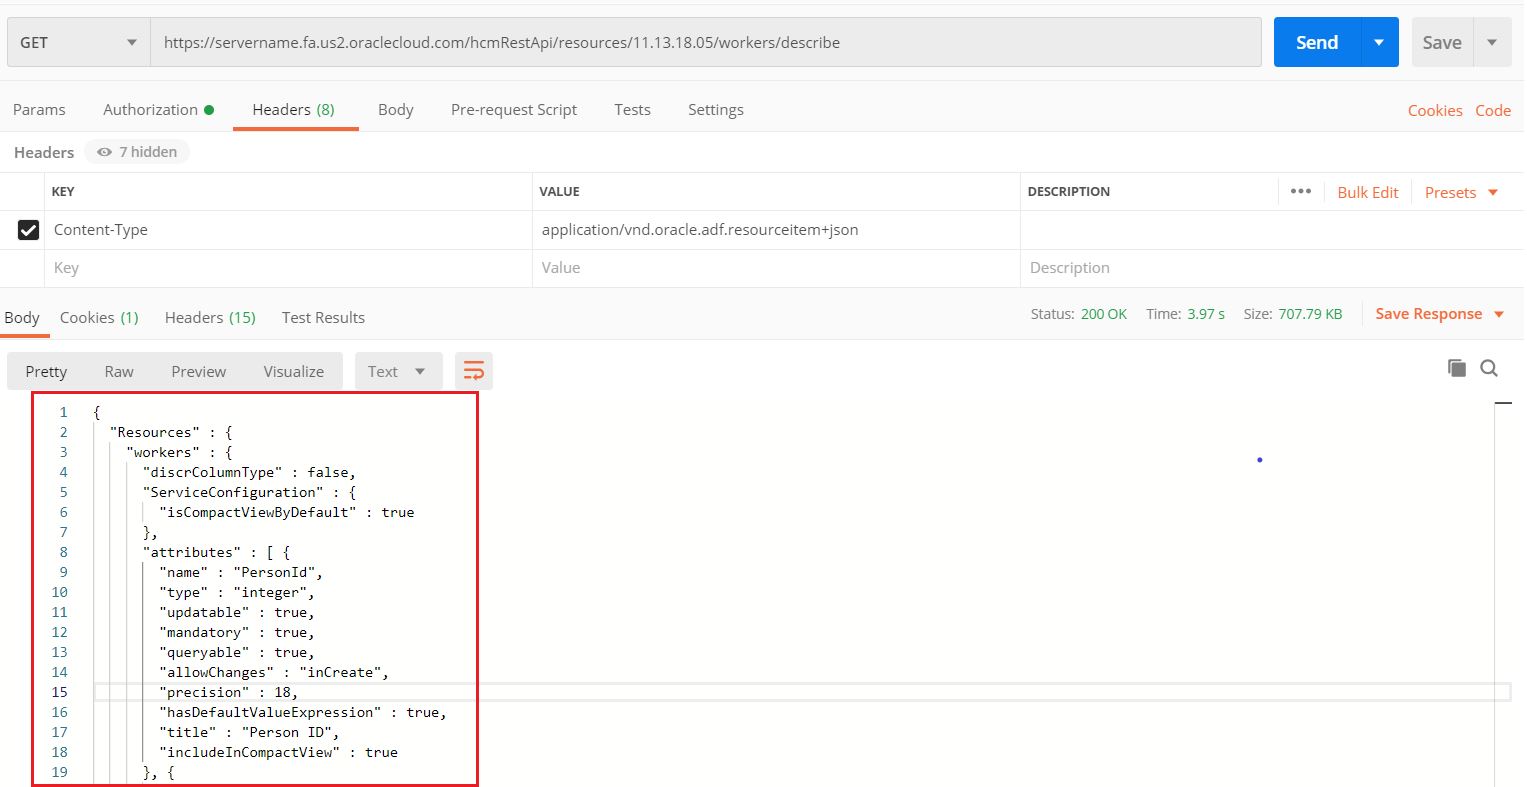
Task: Click Bulk Edit
Action: (1368, 192)
